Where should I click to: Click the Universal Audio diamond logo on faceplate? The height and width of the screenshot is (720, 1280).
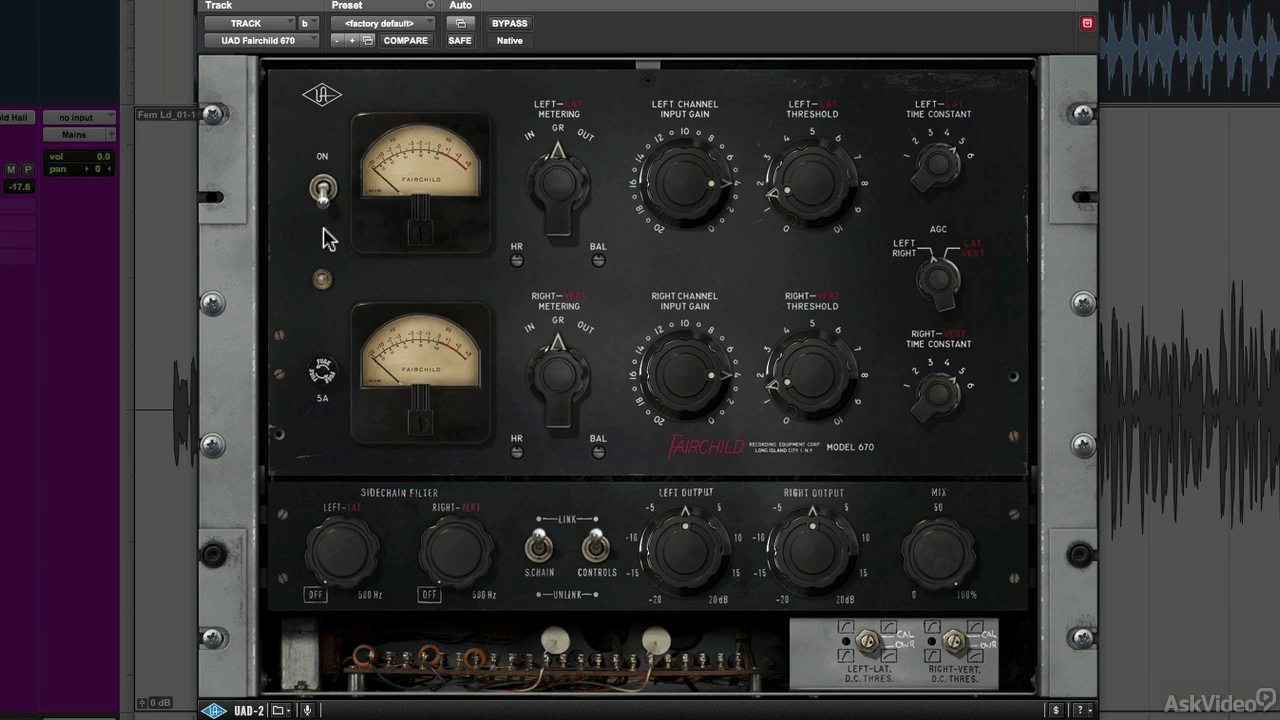[x=322, y=96]
